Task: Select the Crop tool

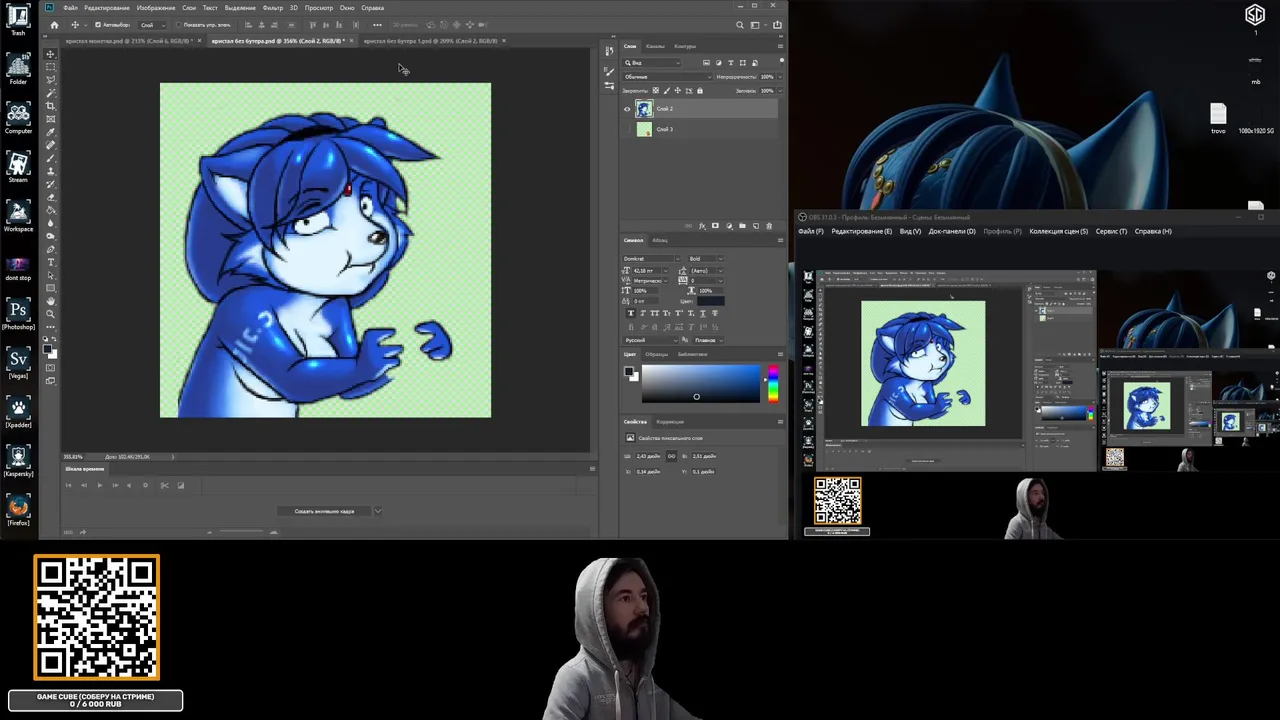Action: point(50,106)
